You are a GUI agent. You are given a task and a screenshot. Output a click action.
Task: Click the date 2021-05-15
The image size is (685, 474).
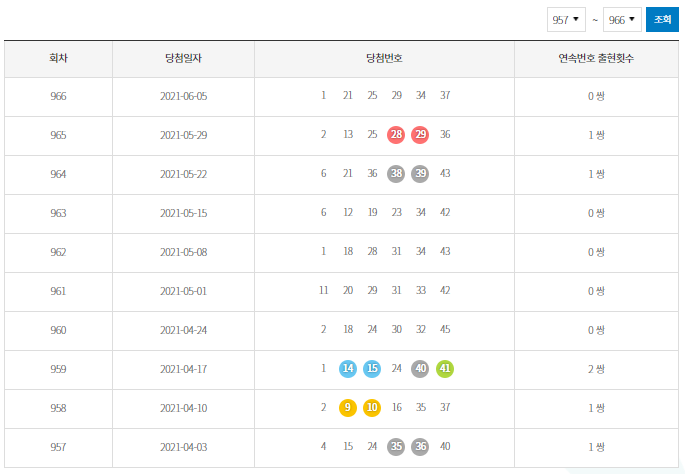183,213
